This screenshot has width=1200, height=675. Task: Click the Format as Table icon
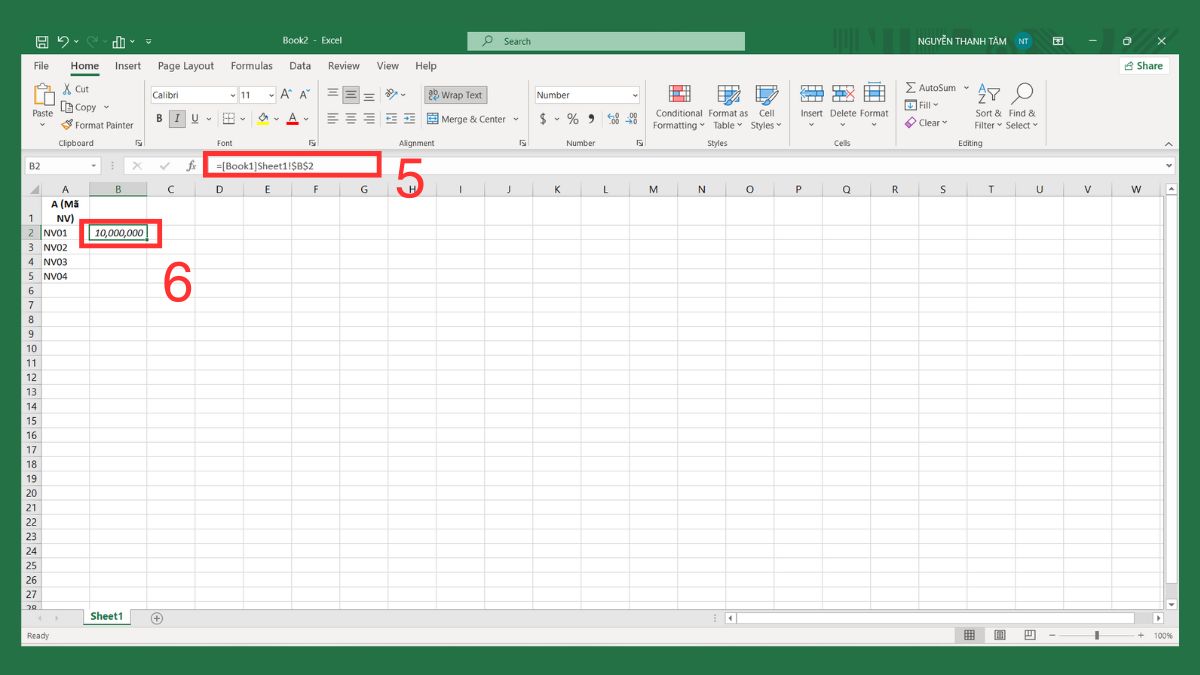[x=729, y=94]
